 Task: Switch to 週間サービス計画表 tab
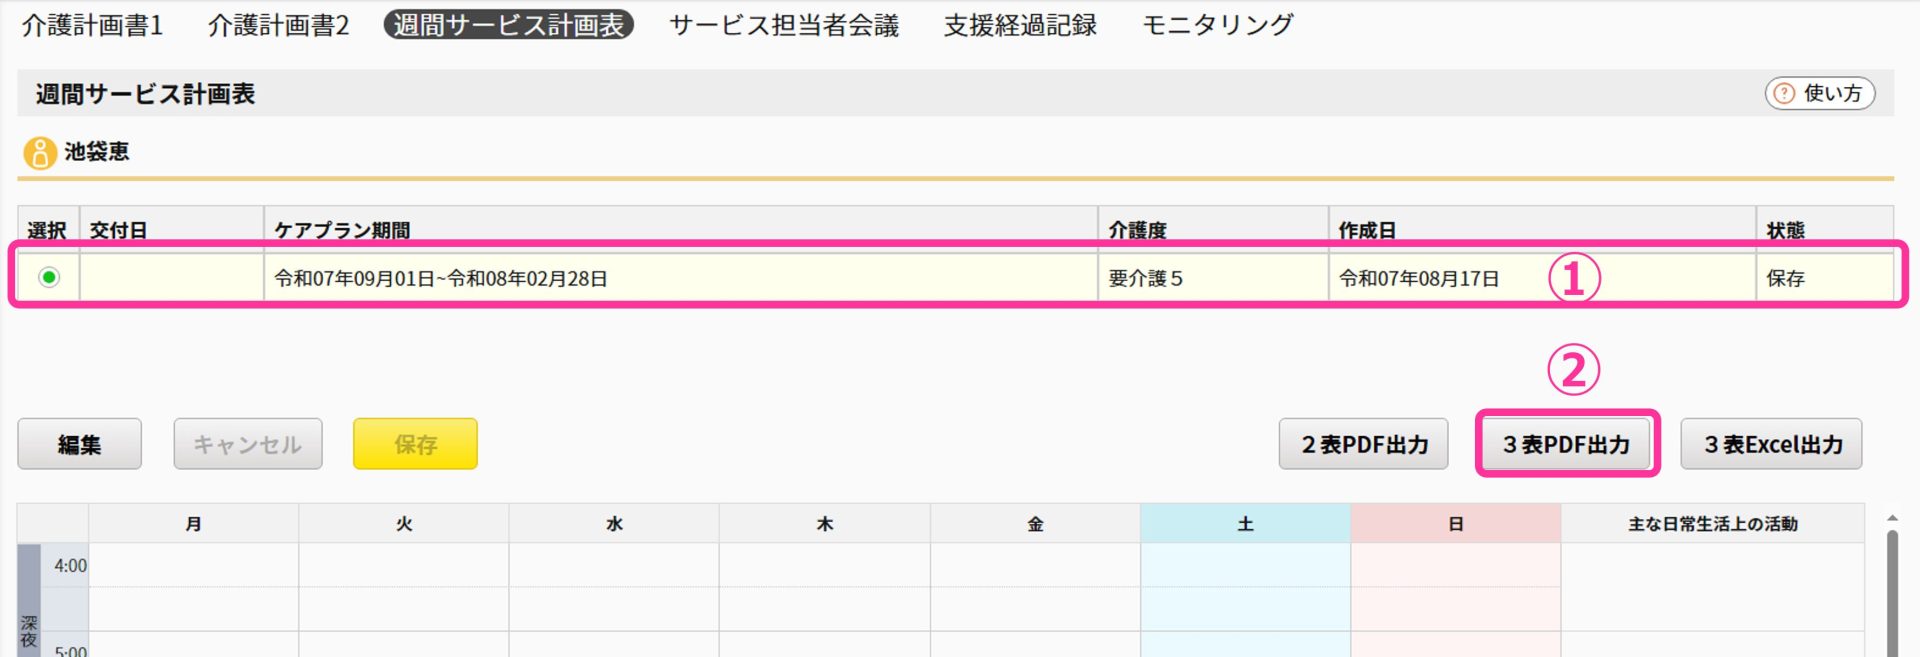(508, 25)
